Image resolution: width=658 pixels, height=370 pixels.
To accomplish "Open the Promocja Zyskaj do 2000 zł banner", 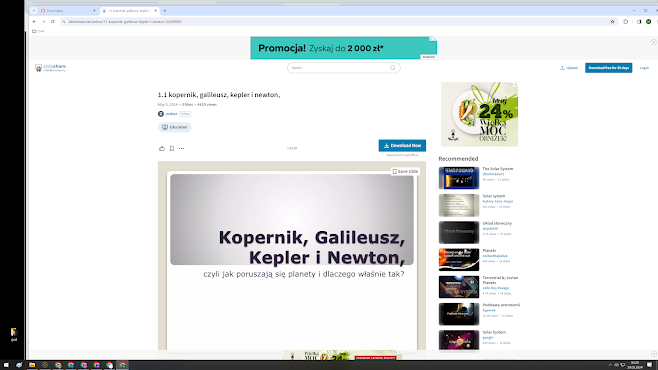I will (344, 48).
